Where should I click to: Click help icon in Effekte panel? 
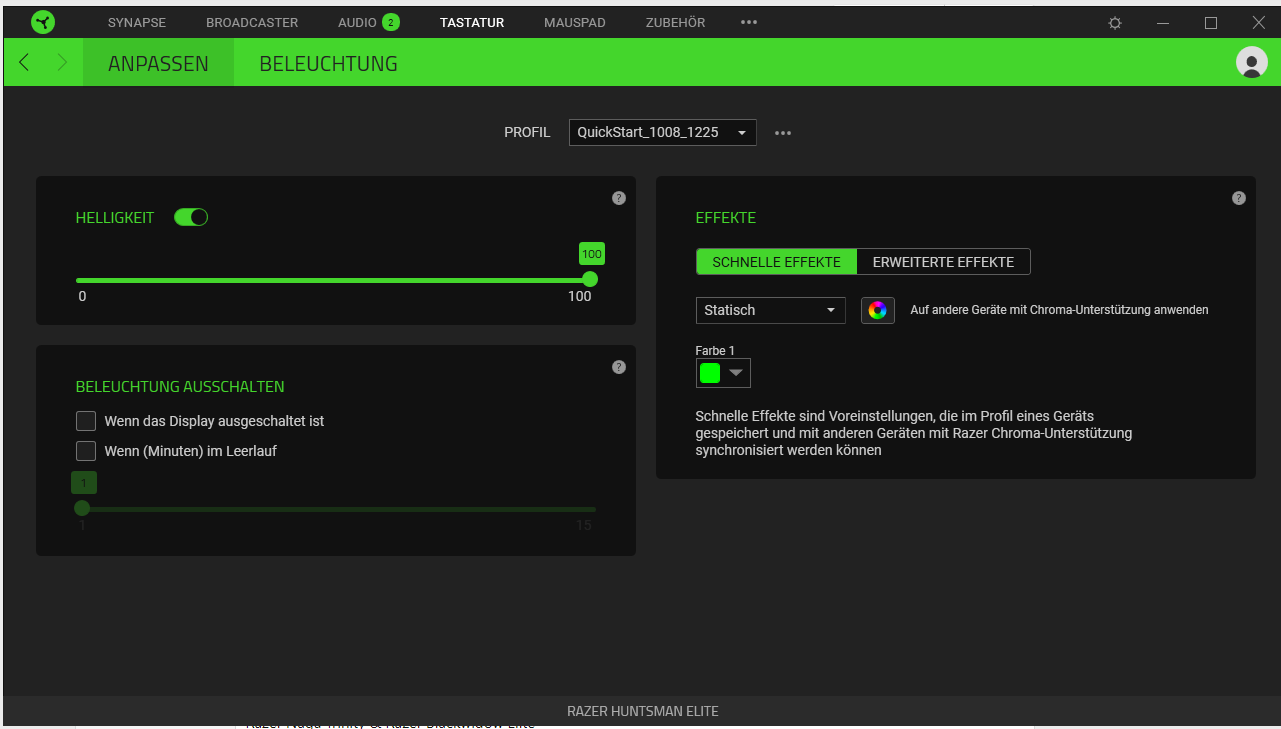click(x=1238, y=198)
